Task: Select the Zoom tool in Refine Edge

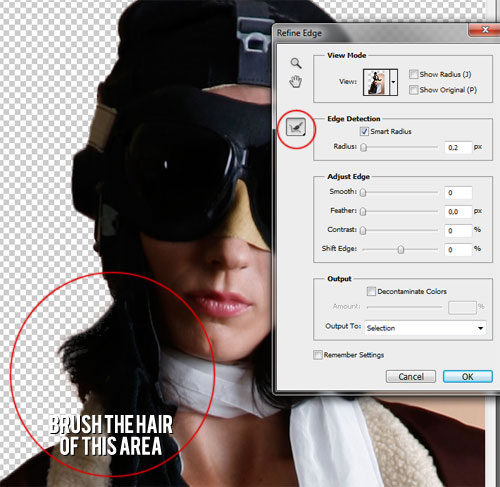Action: 296,63
